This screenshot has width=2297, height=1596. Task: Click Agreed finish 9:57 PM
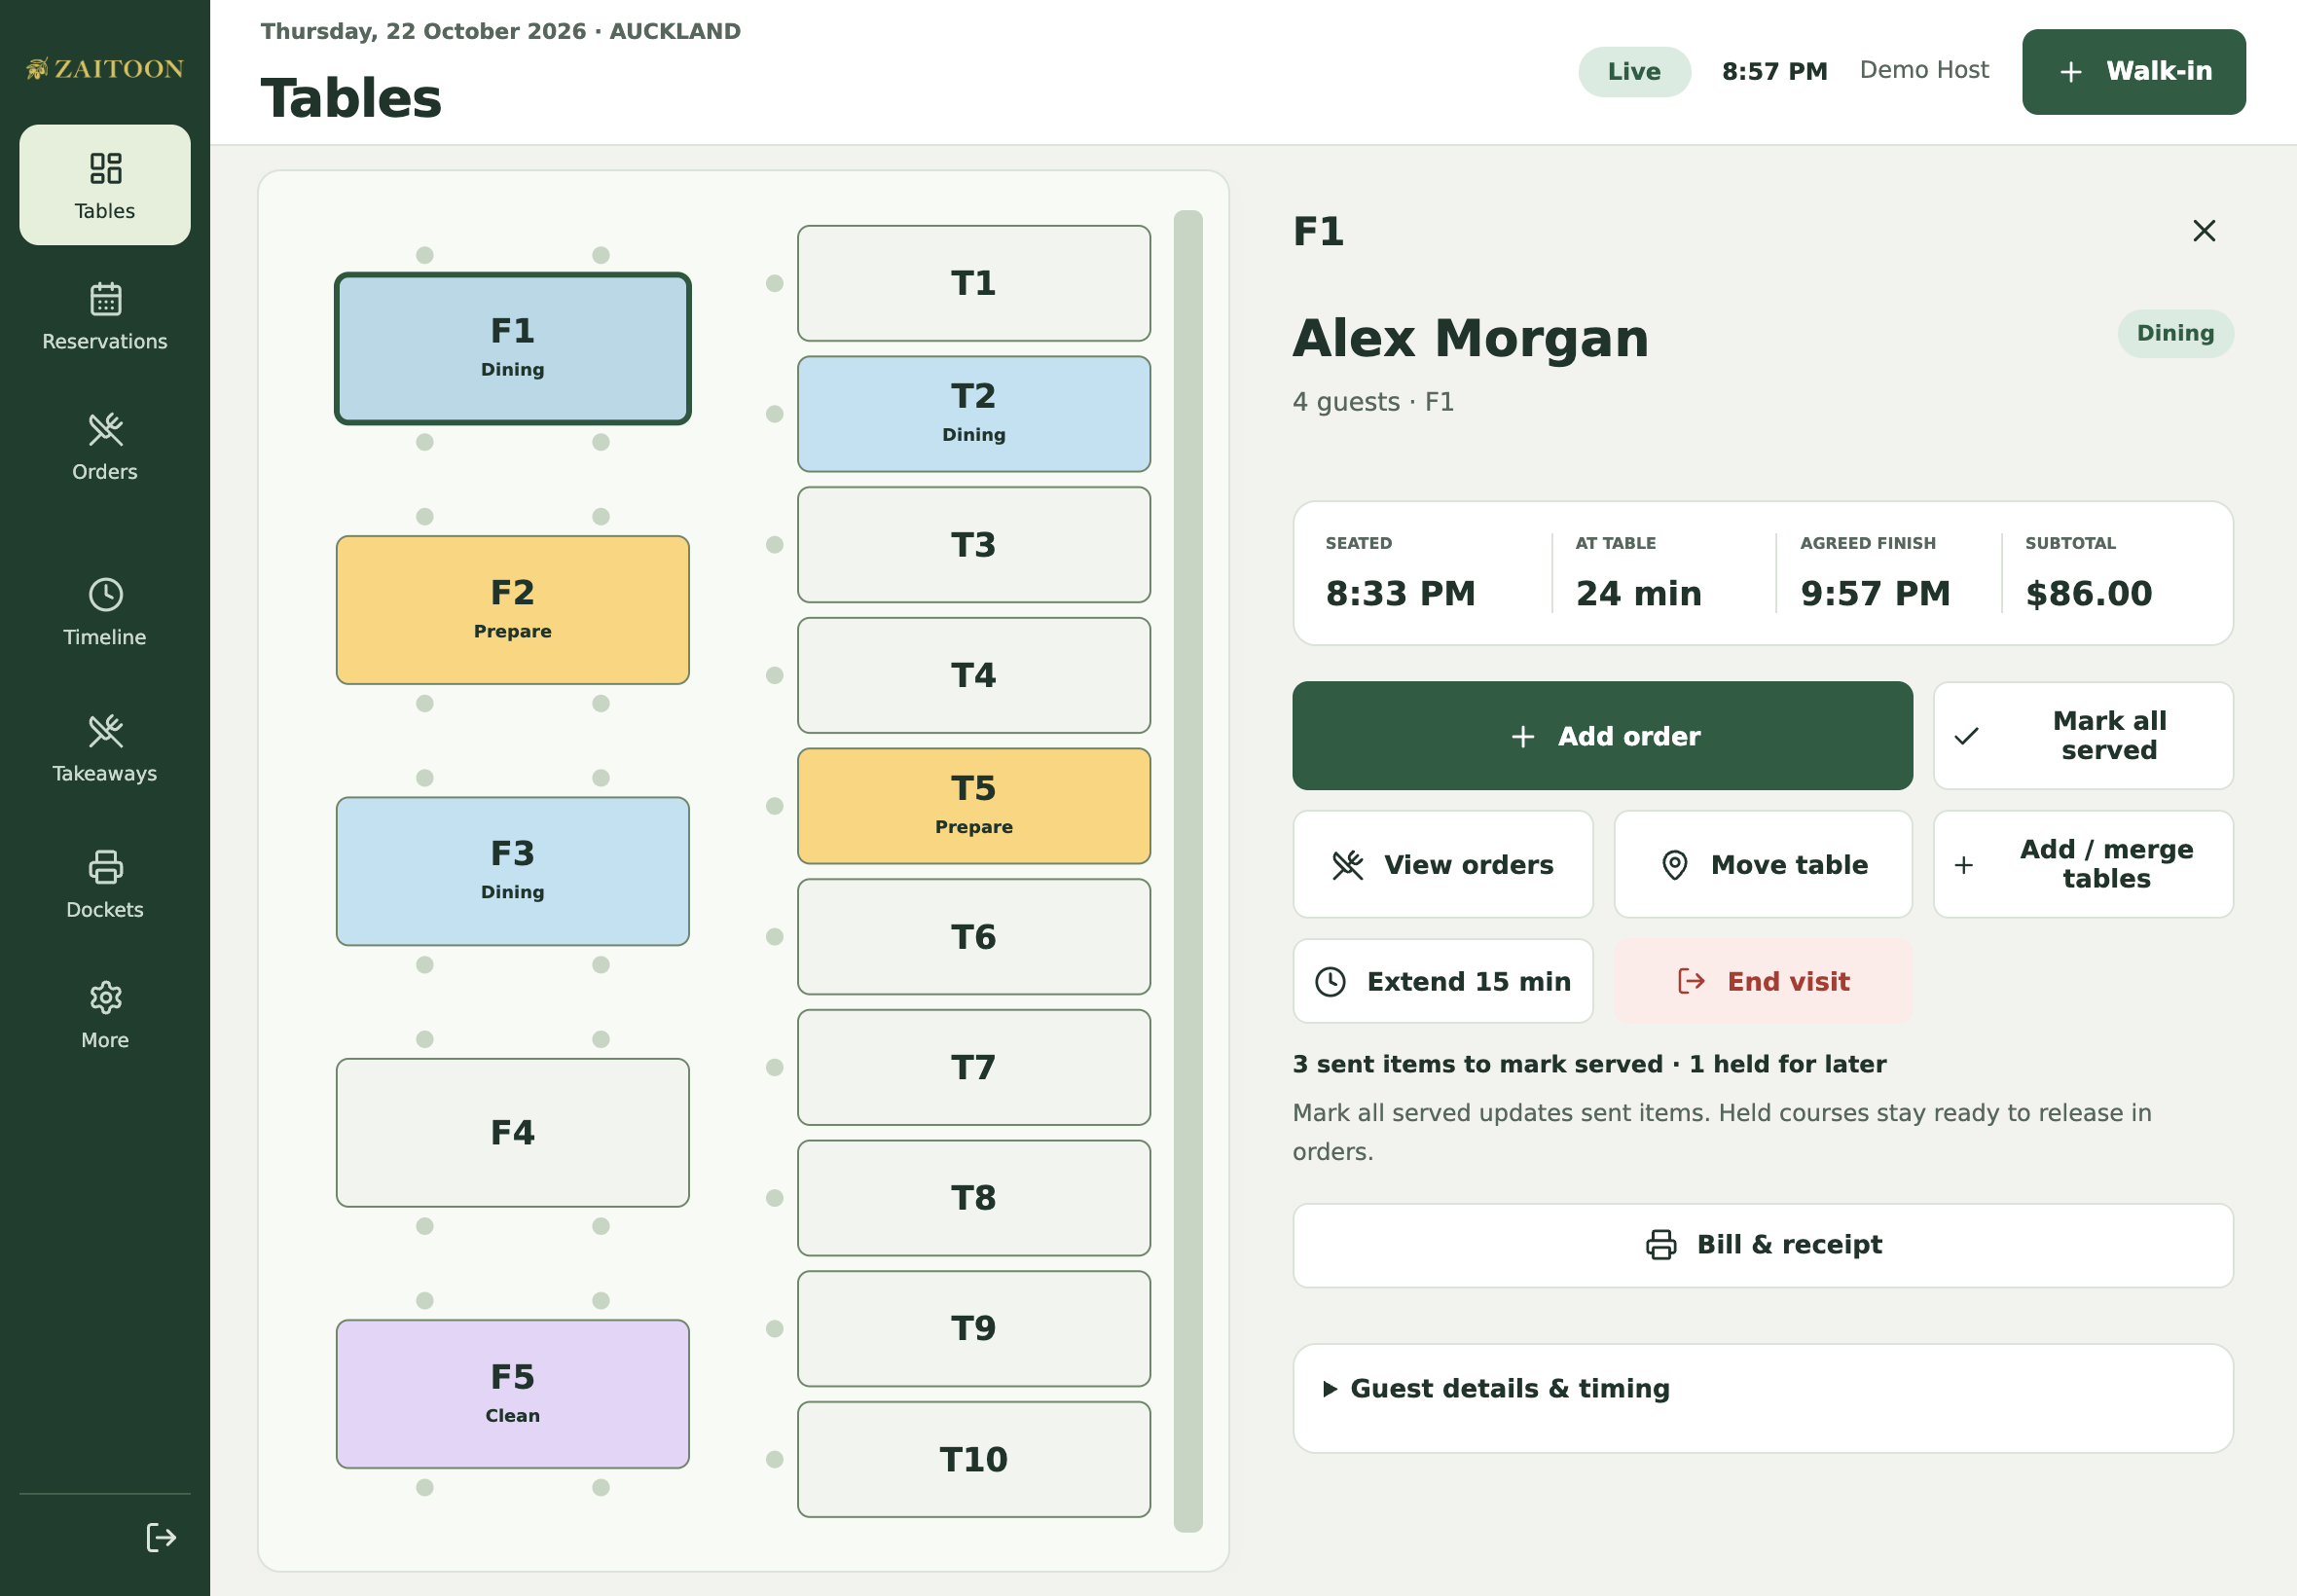1875,594
